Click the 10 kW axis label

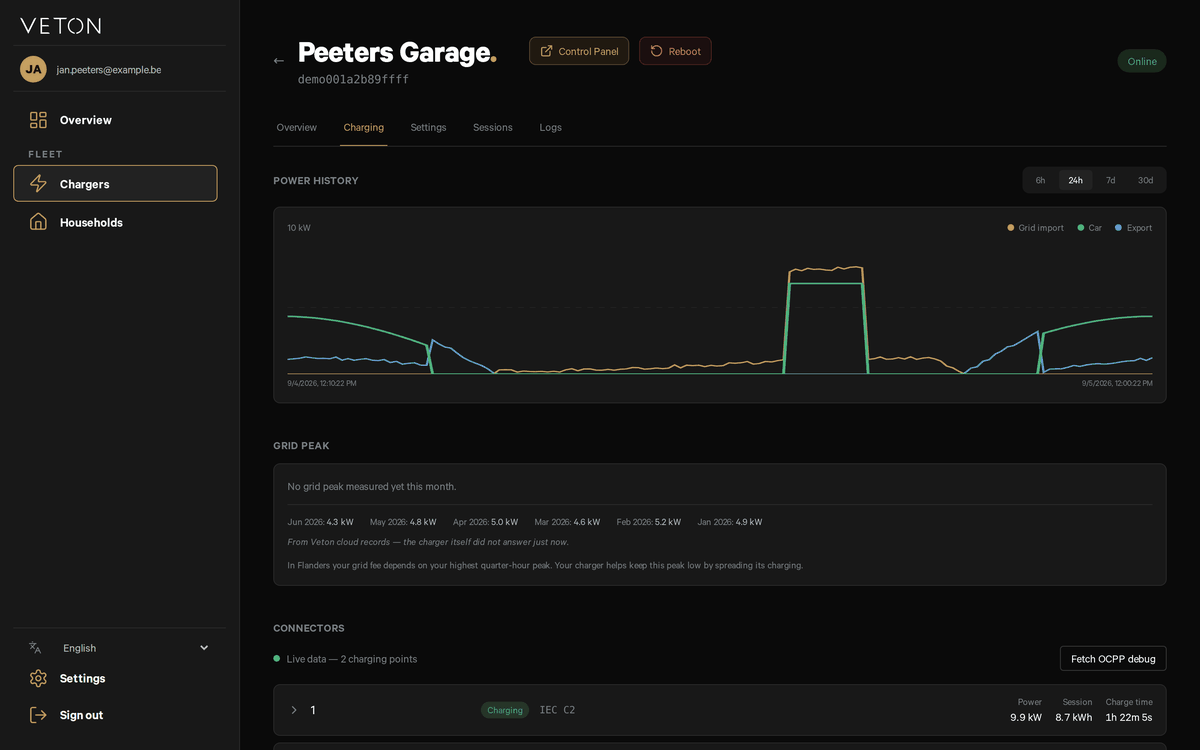pos(299,228)
